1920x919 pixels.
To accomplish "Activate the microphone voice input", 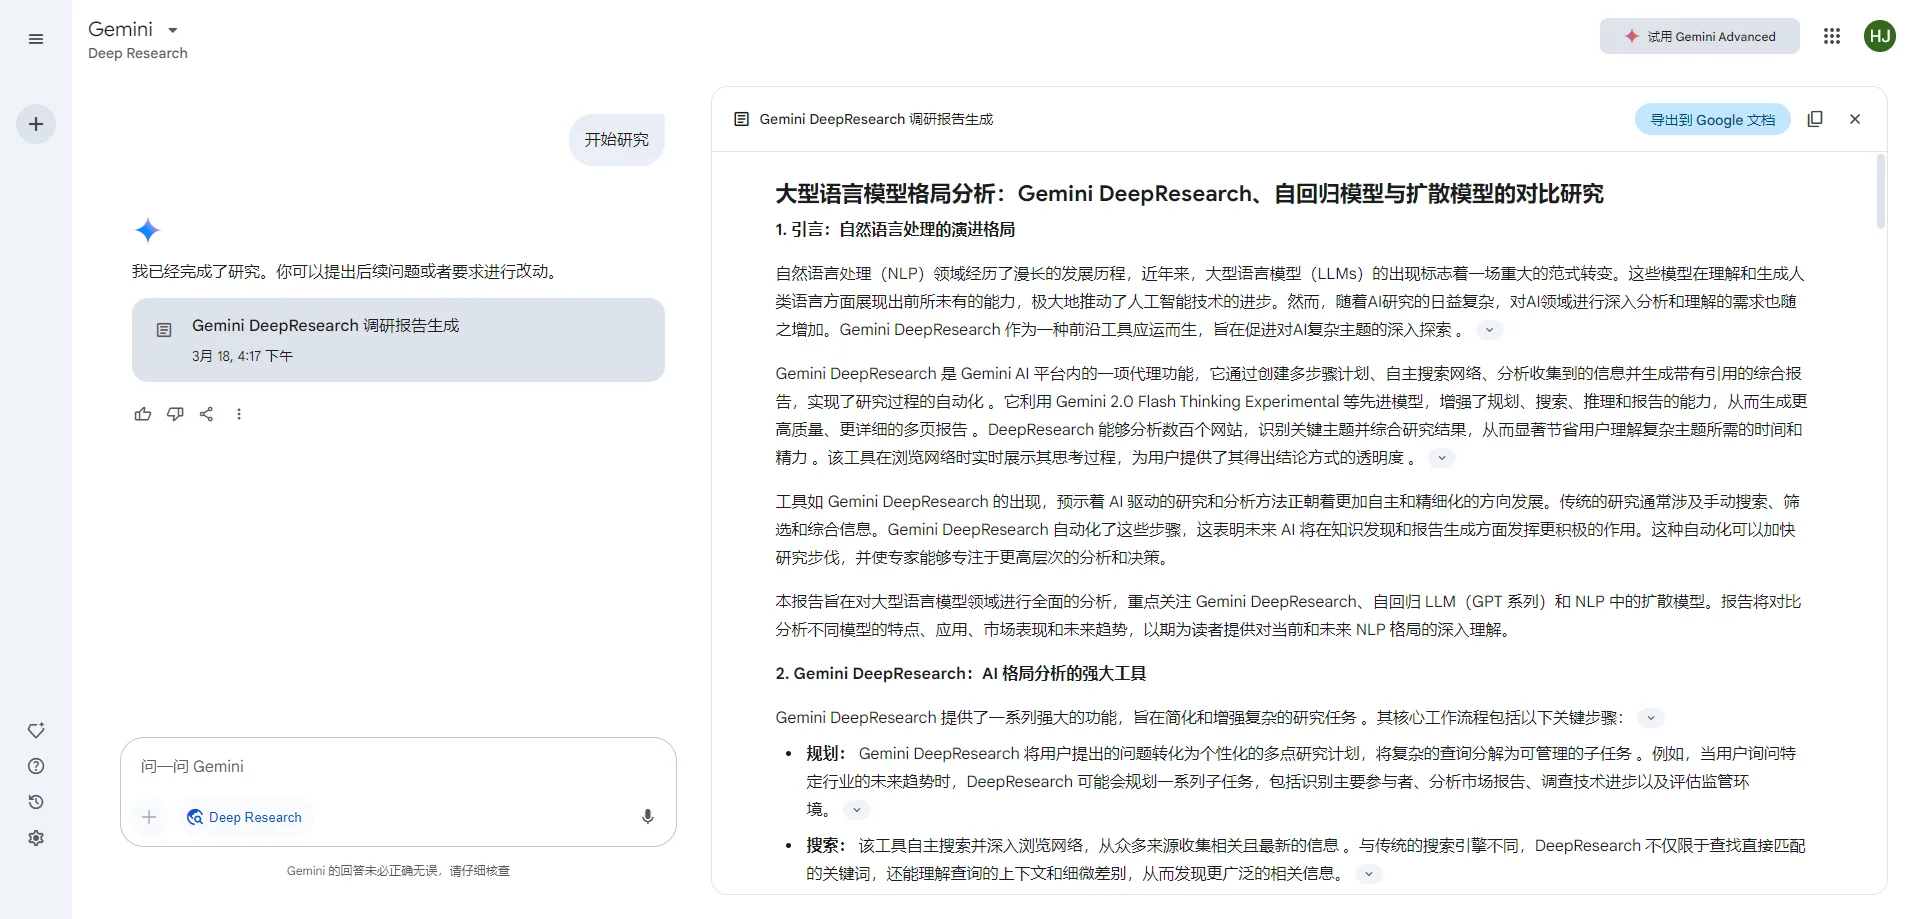I will [x=648, y=817].
